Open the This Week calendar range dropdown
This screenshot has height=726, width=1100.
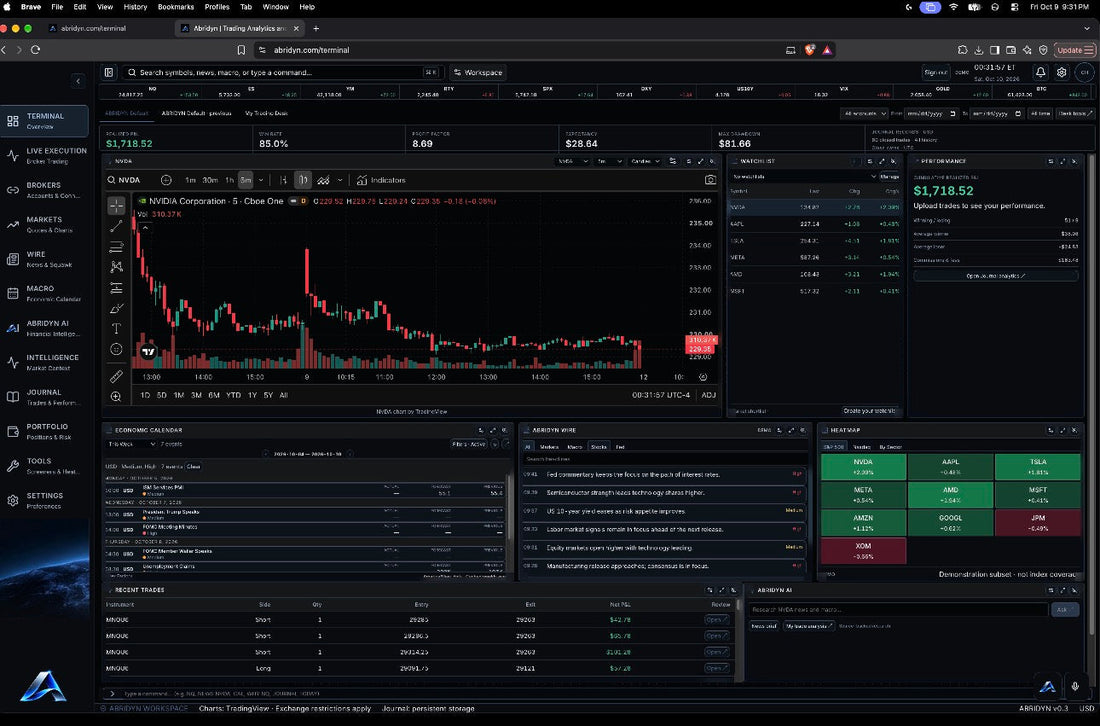coord(131,444)
